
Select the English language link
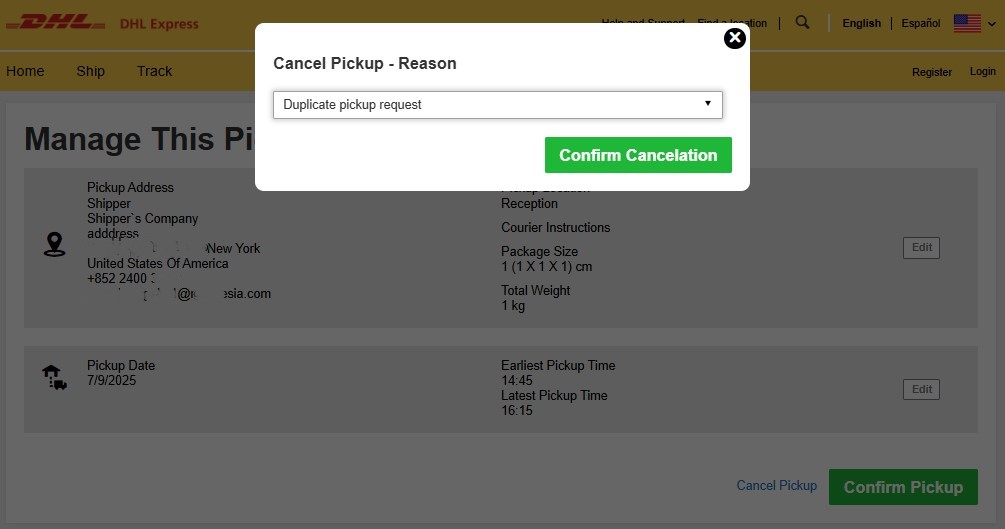click(861, 23)
